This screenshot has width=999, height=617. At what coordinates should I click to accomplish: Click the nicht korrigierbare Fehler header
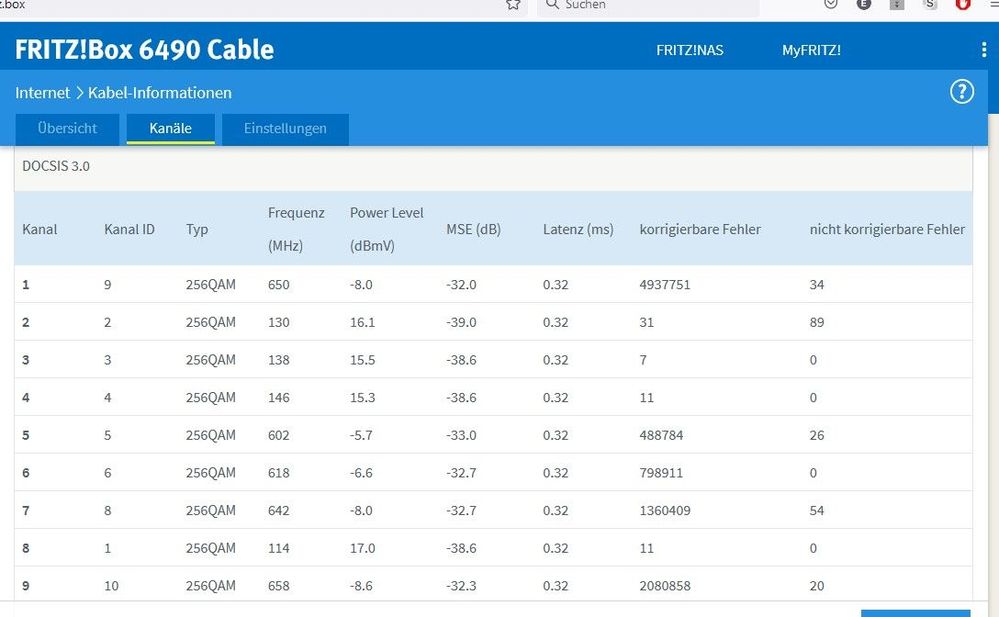[x=888, y=229]
